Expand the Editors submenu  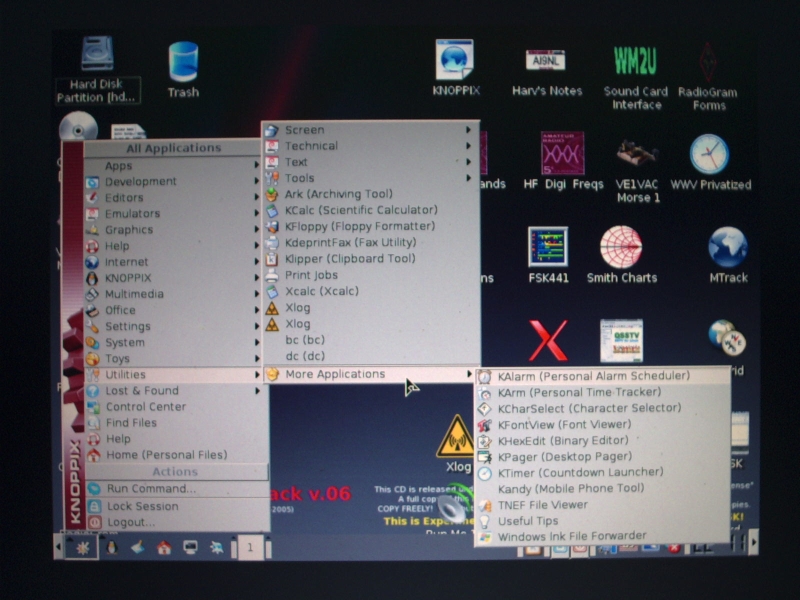pyautogui.click(x=172, y=197)
